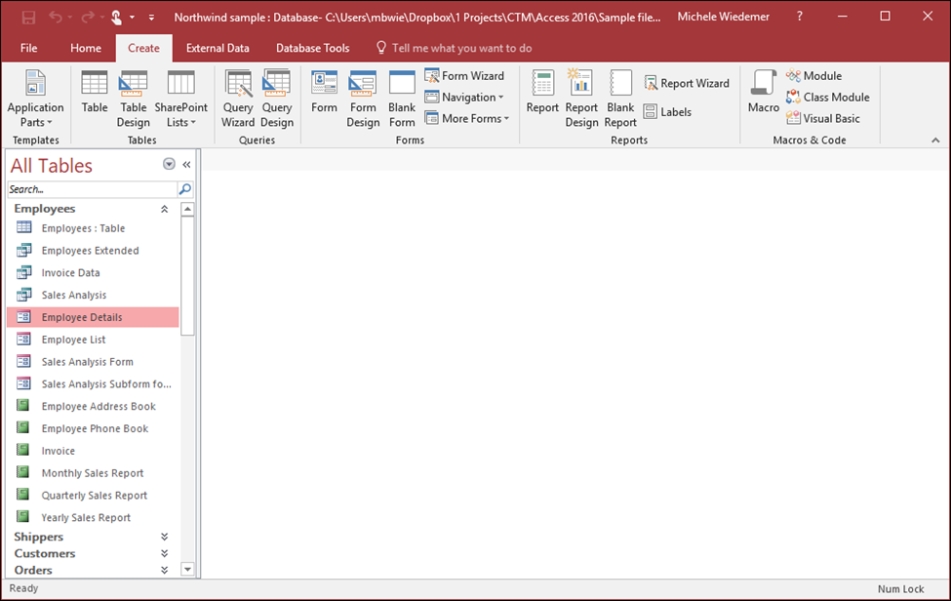The height and width of the screenshot is (601, 951).
Task: Start the Report Wizard
Action: [x=687, y=83]
